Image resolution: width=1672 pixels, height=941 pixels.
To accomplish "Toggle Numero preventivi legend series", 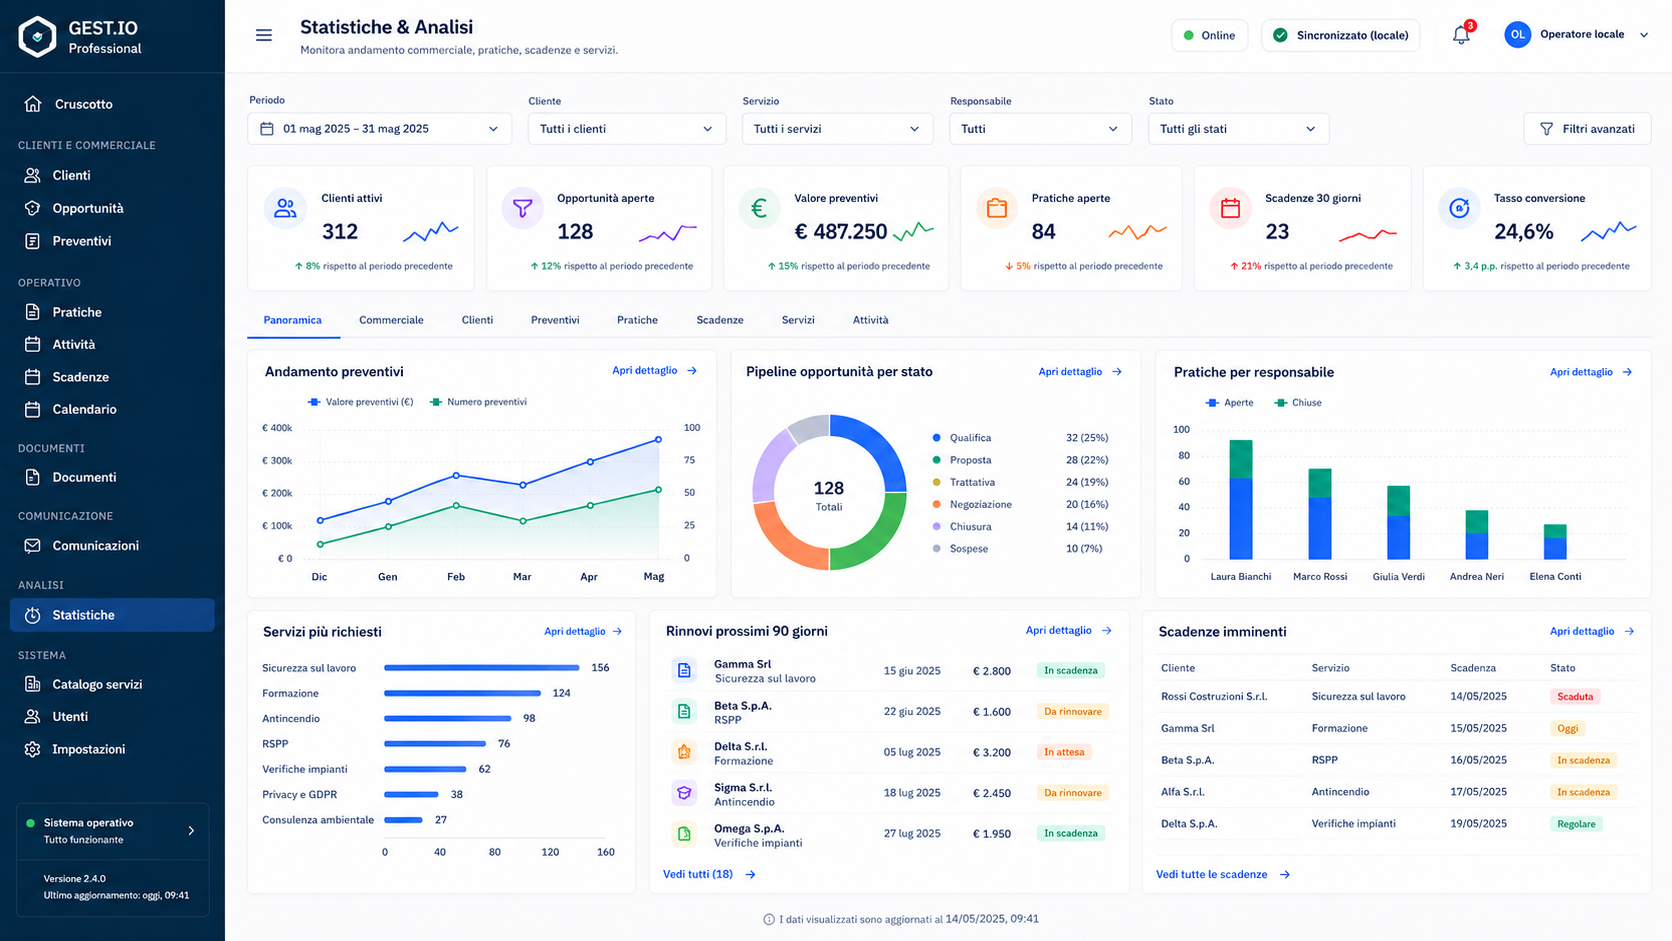I will click(478, 402).
